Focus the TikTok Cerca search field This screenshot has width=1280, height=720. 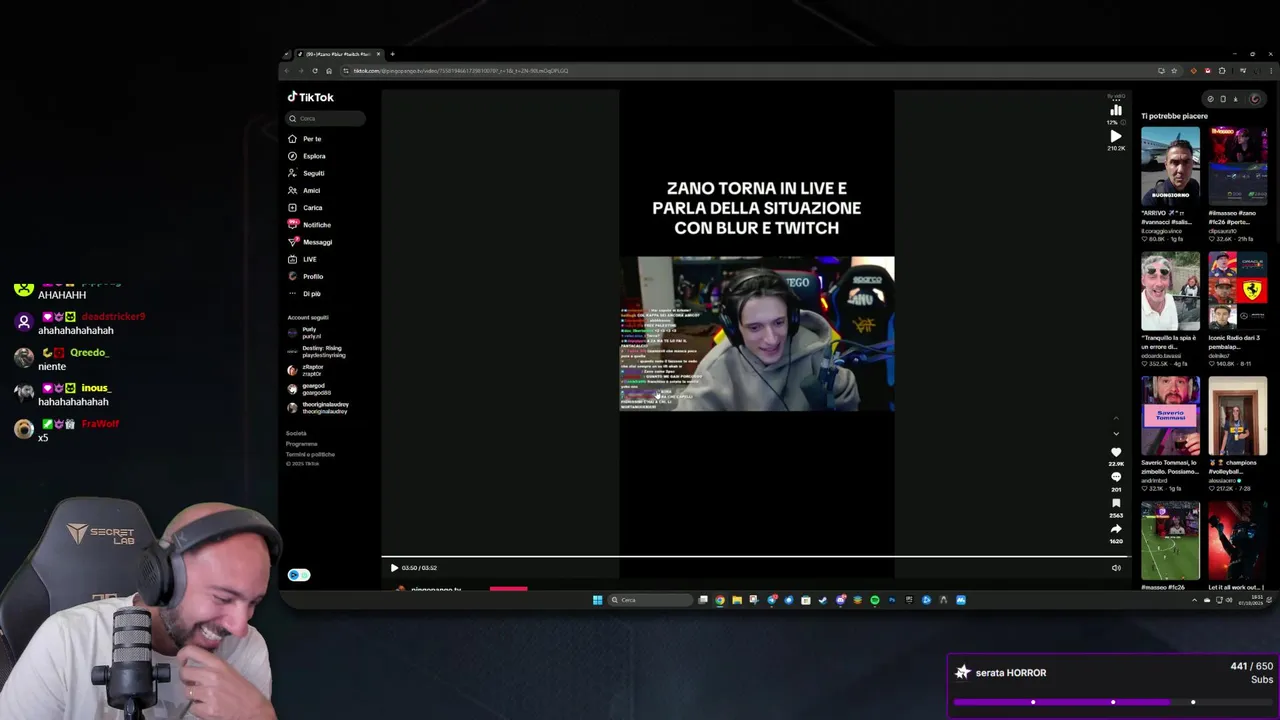[x=326, y=118]
